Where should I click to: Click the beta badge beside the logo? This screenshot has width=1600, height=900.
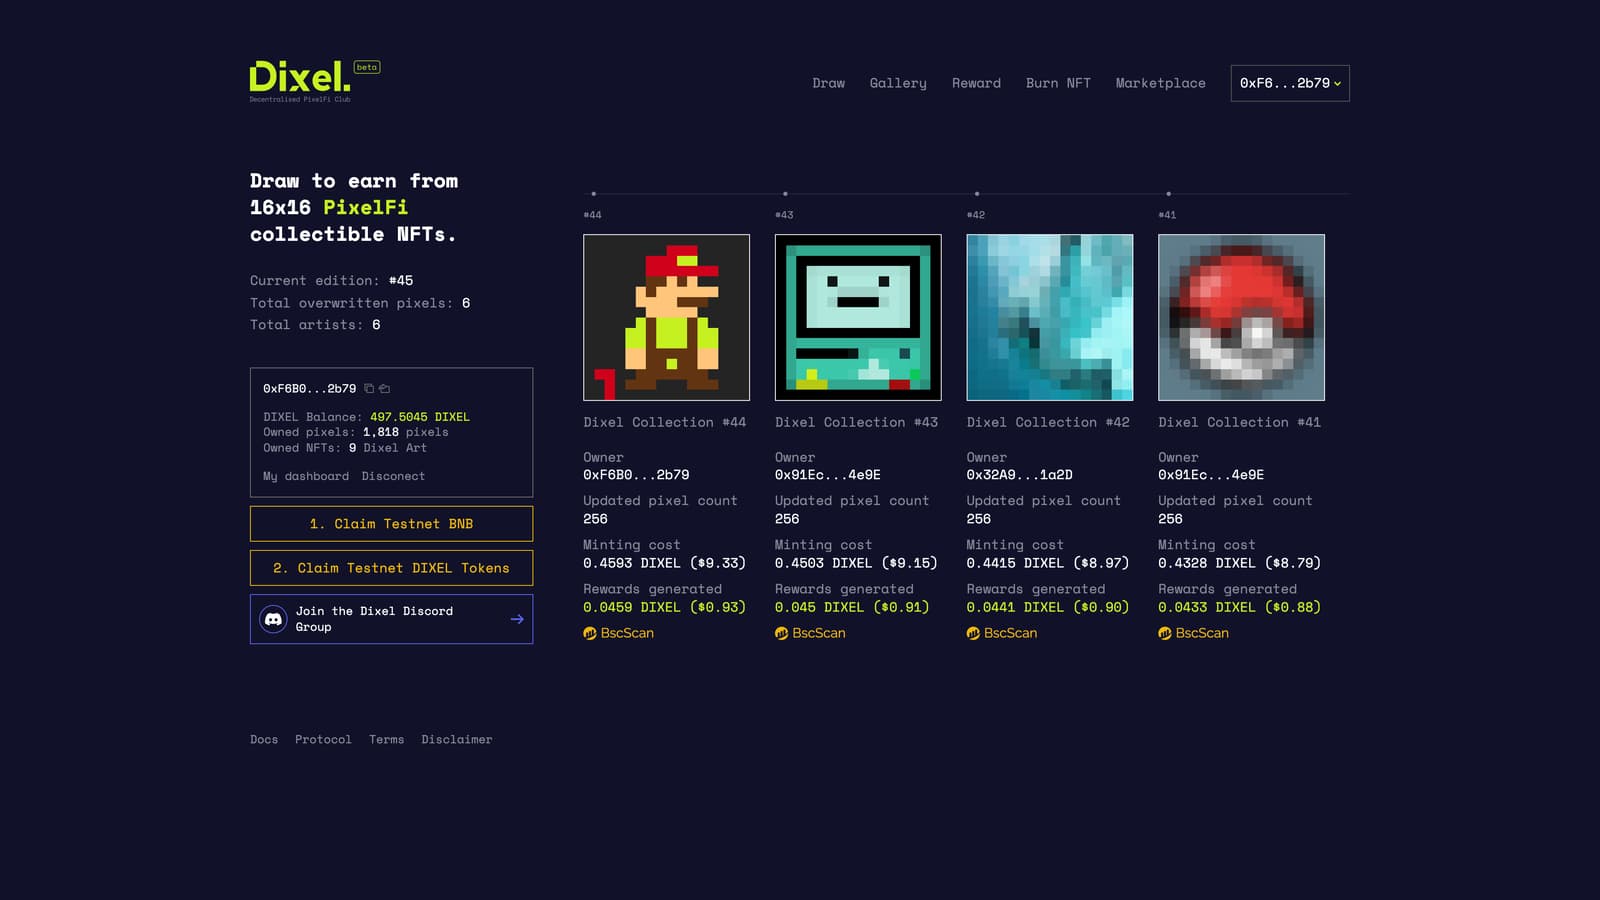[367, 67]
